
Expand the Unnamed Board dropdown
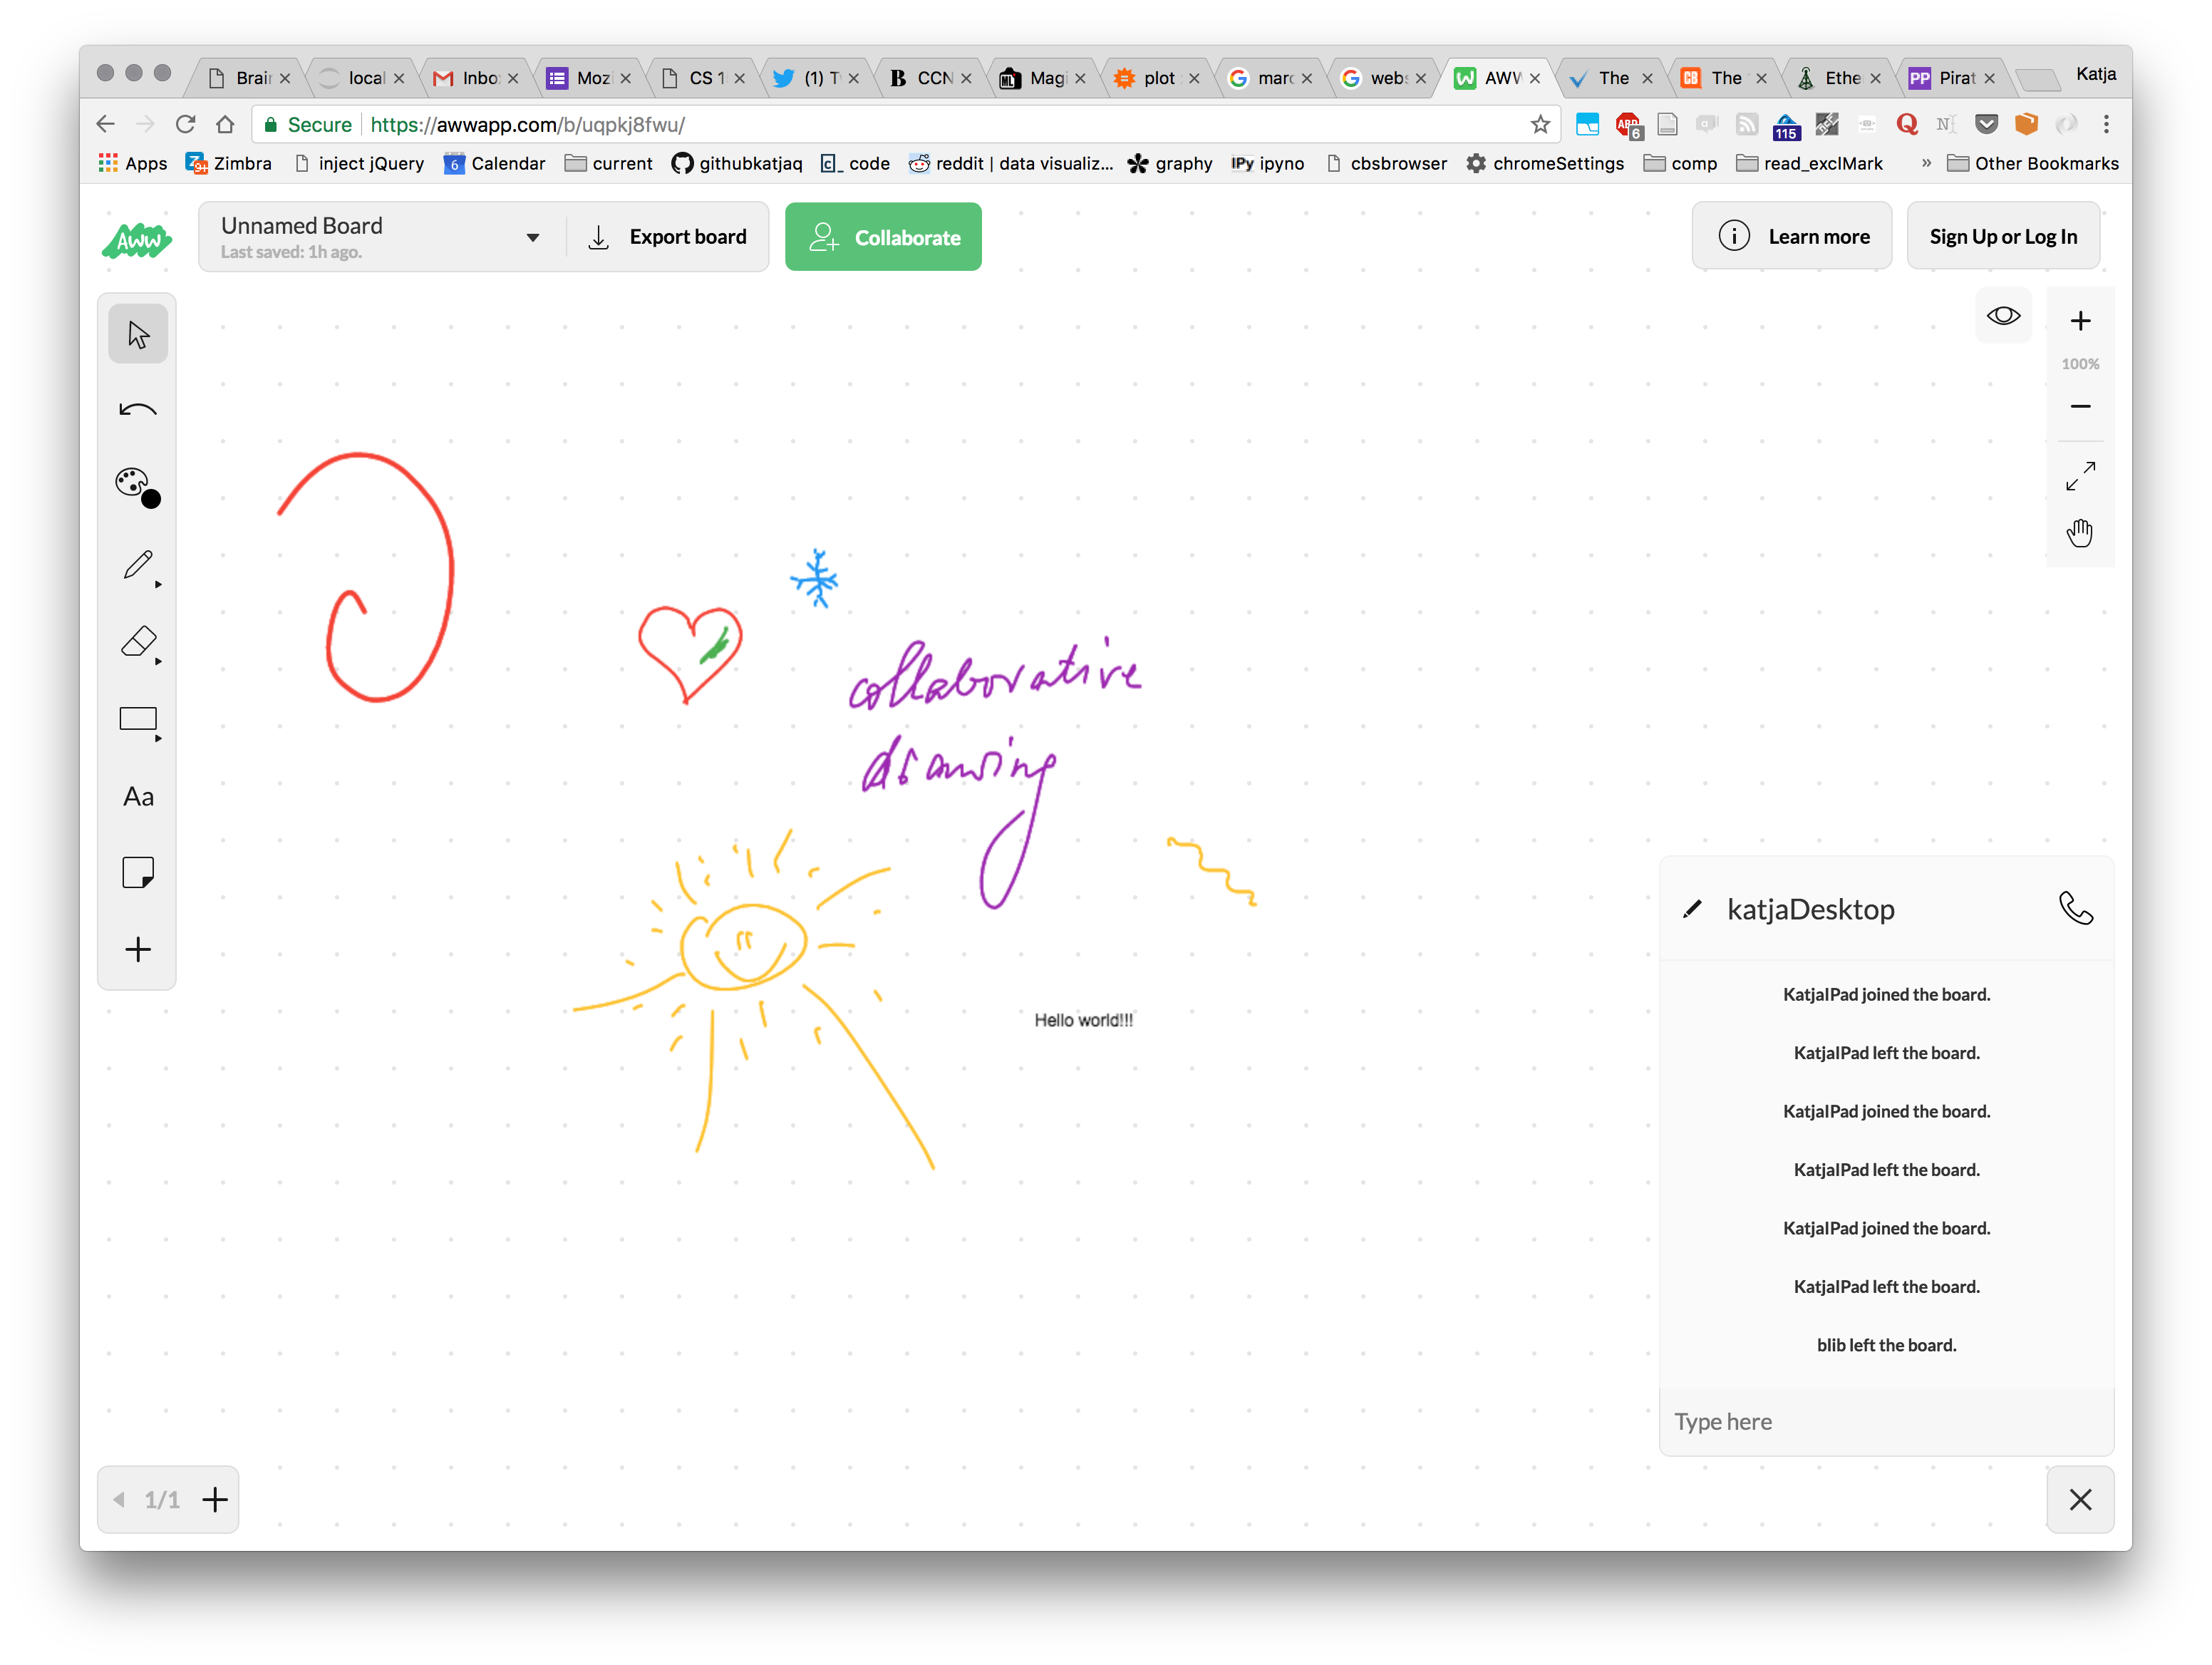coord(532,237)
